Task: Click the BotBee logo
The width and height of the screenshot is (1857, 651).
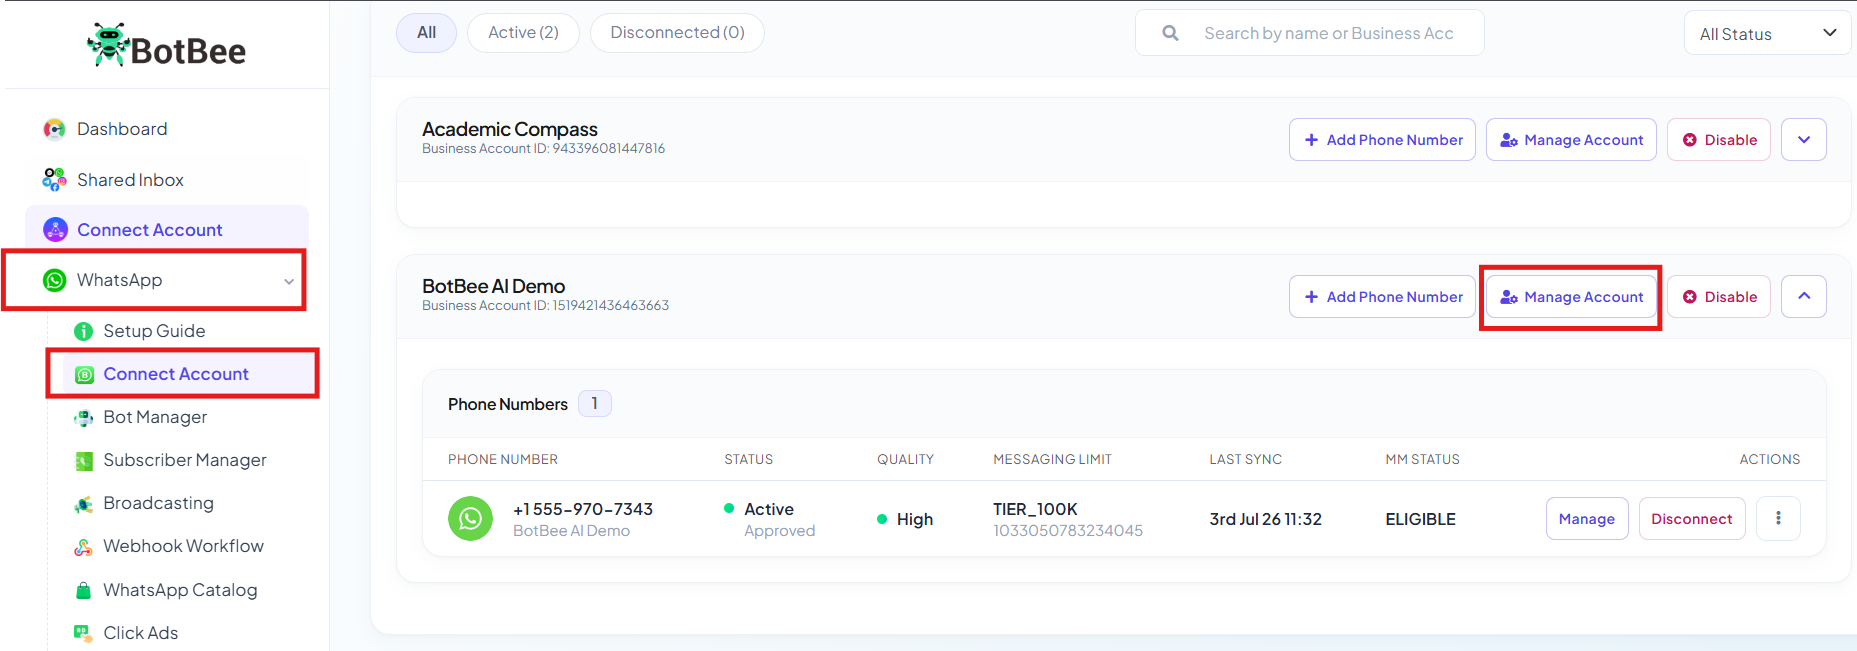Action: click(166, 46)
